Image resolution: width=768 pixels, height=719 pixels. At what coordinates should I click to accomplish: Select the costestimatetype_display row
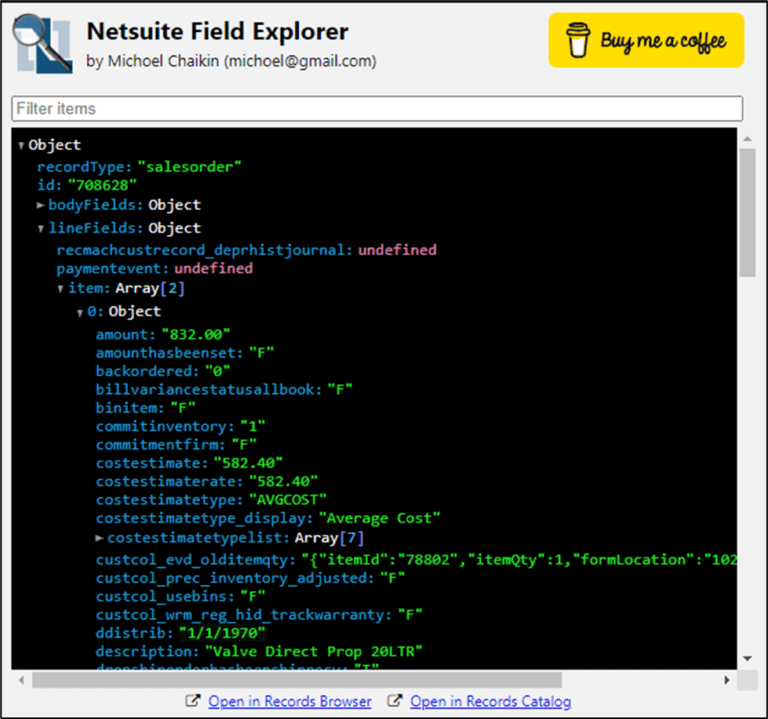click(268, 518)
